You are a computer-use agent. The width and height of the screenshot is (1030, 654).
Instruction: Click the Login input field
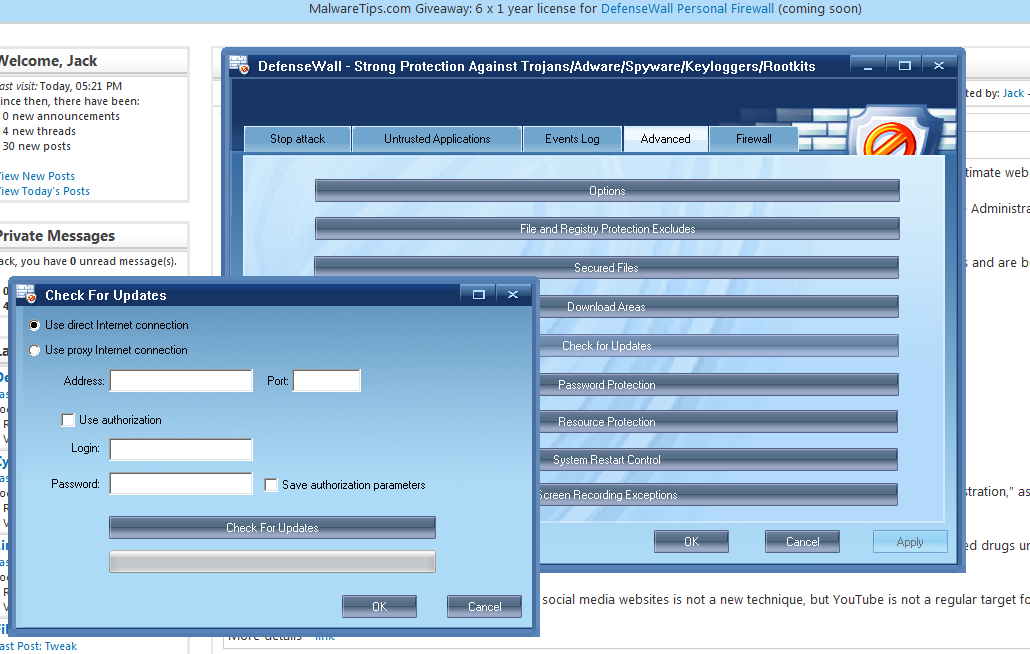pyautogui.click(x=181, y=449)
